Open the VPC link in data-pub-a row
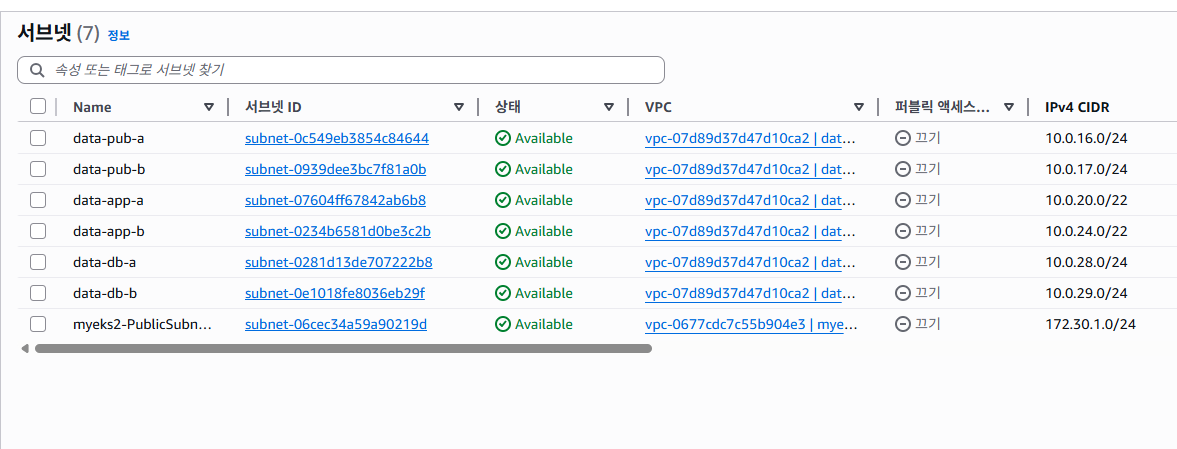The width and height of the screenshot is (1177, 449). (x=750, y=138)
